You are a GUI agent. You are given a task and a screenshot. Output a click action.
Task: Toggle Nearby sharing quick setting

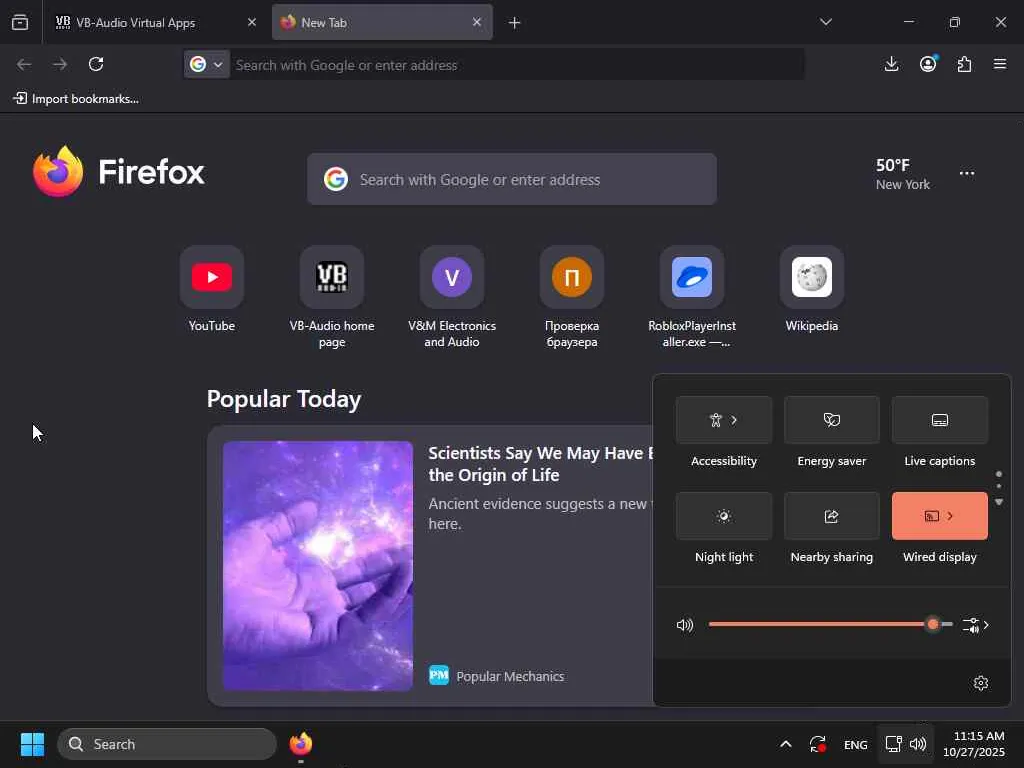831,516
